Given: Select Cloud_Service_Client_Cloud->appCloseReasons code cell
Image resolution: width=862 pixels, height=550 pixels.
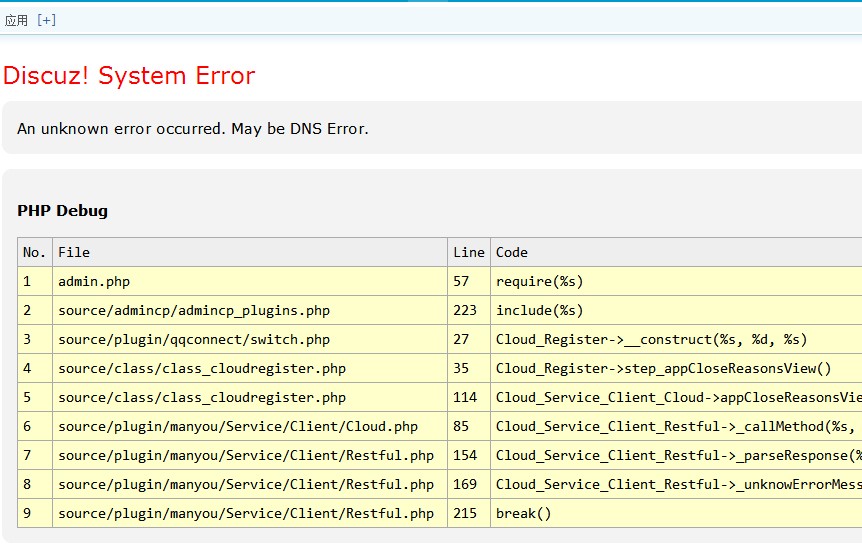Looking at the screenshot, I should (x=676, y=398).
